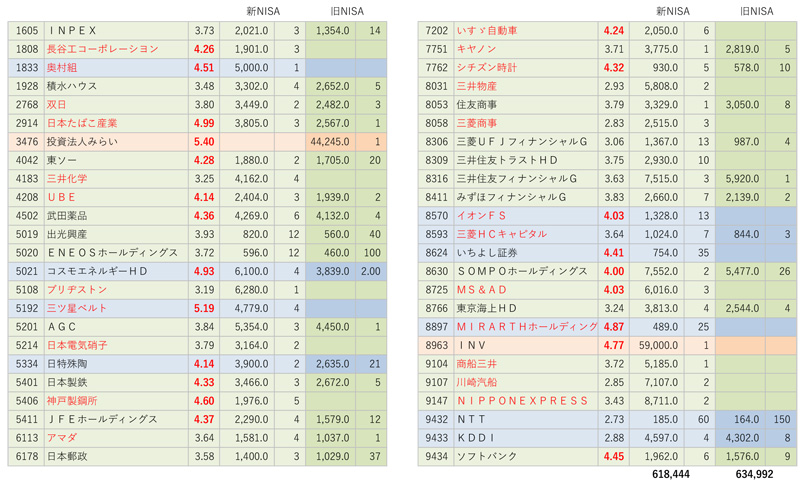This screenshot has height=484, width=800.
Task: Click 三菱ＵＦＪフィナンシャルＧ cell
Action: click(526, 142)
